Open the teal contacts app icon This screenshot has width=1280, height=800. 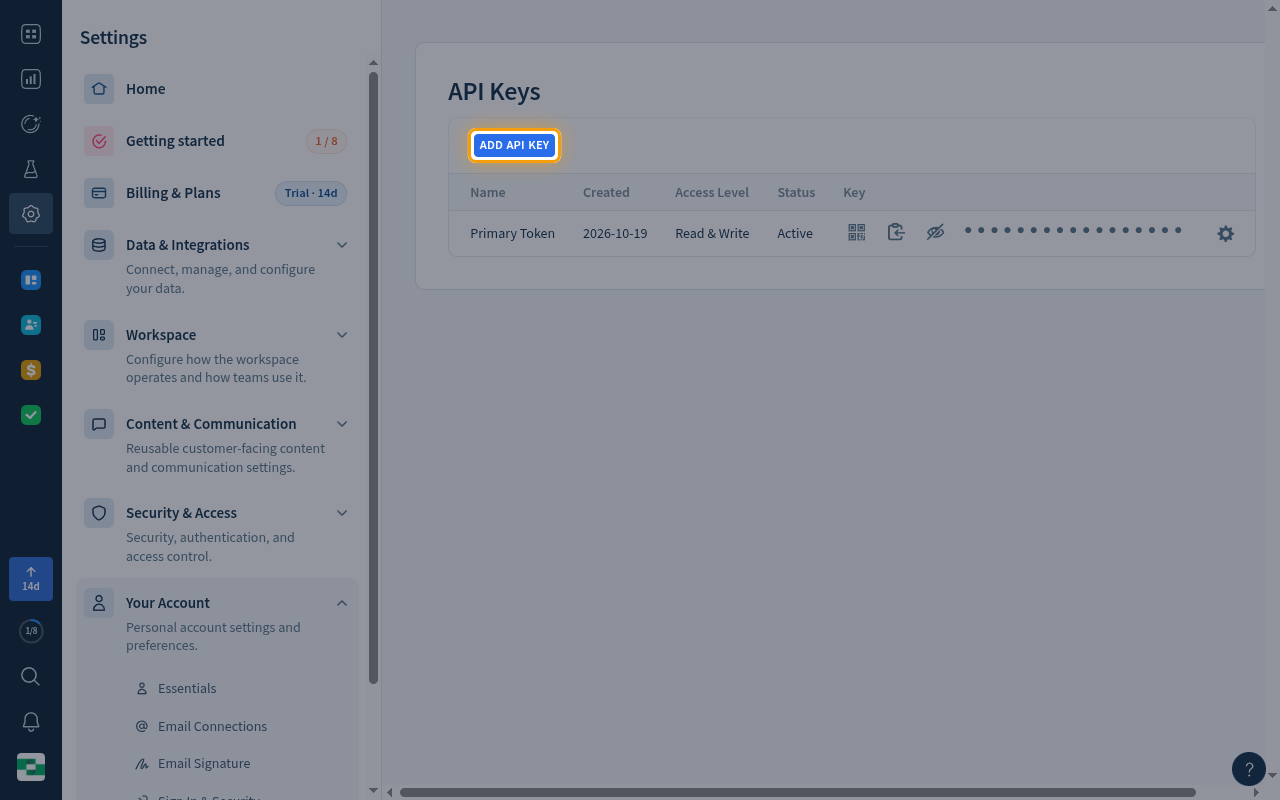(x=31, y=325)
